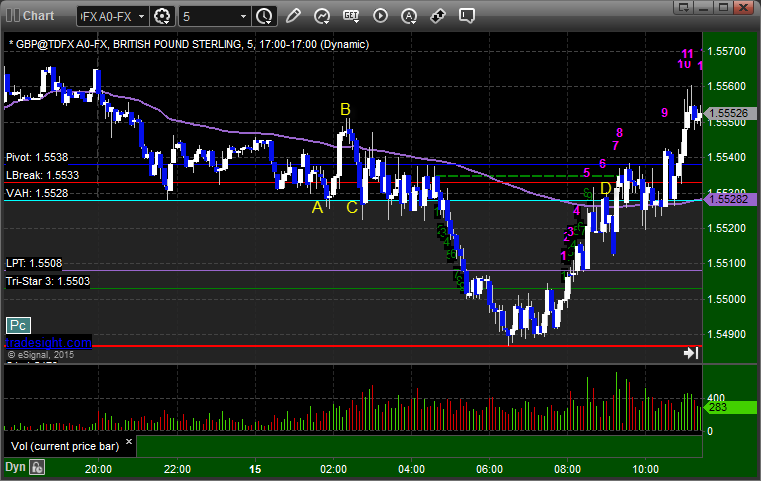
Task: Click the 15 date axis label
Action: 255,469
